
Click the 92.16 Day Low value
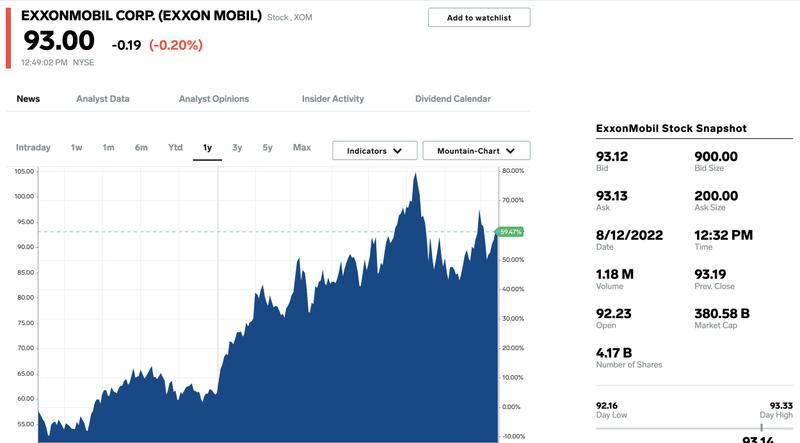tap(607, 406)
